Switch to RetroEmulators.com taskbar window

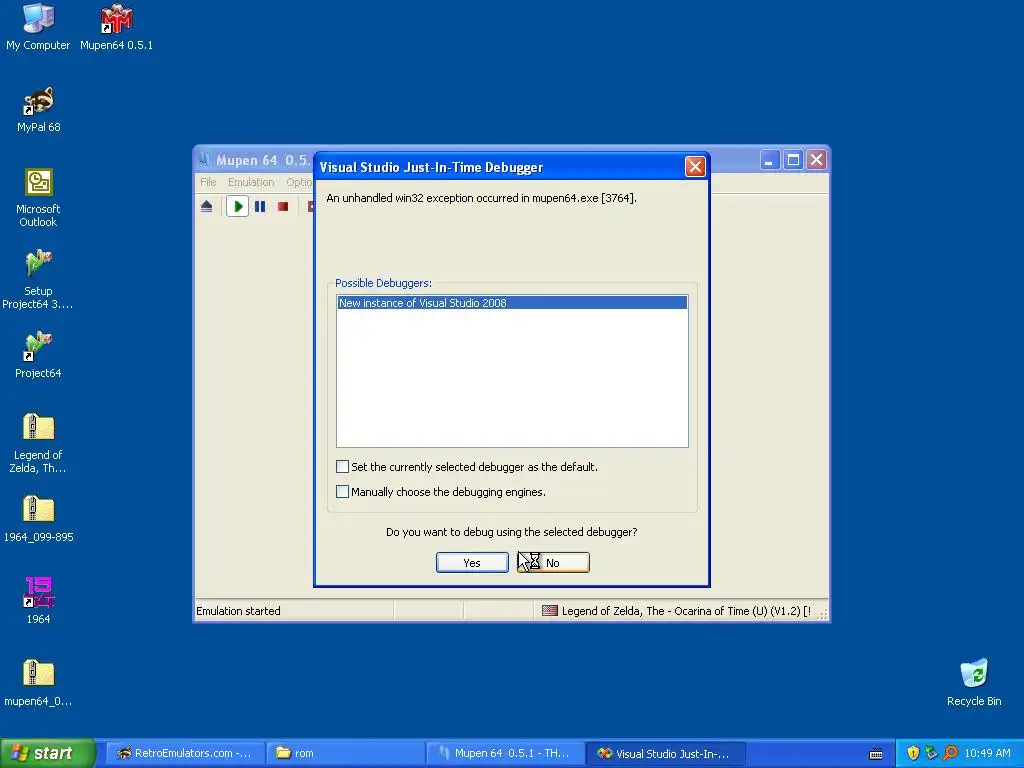185,753
